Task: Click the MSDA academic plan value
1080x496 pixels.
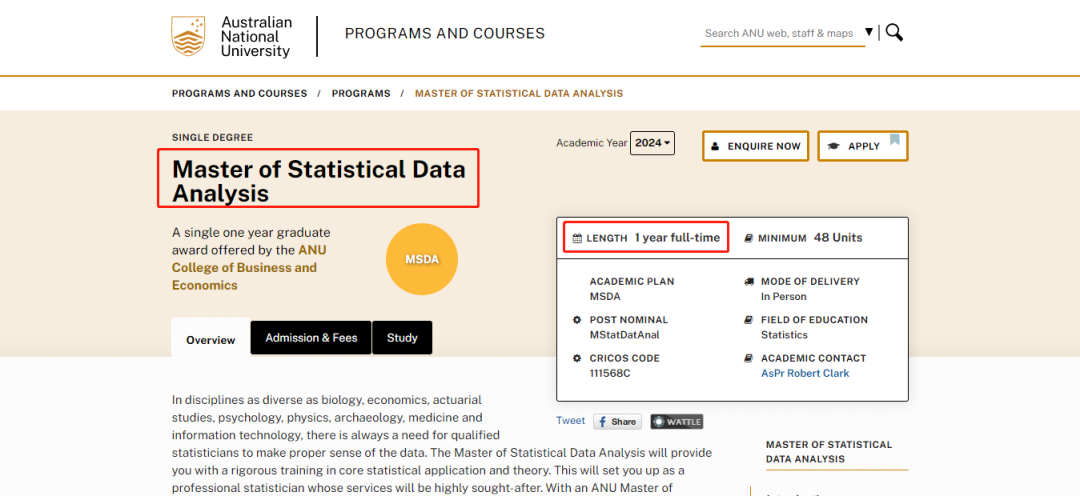Action: click(x=605, y=296)
